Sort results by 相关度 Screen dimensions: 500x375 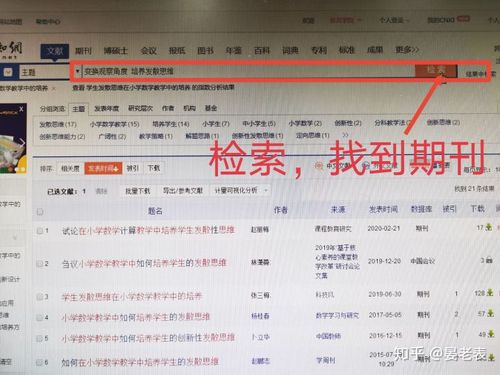[x=70, y=169]
